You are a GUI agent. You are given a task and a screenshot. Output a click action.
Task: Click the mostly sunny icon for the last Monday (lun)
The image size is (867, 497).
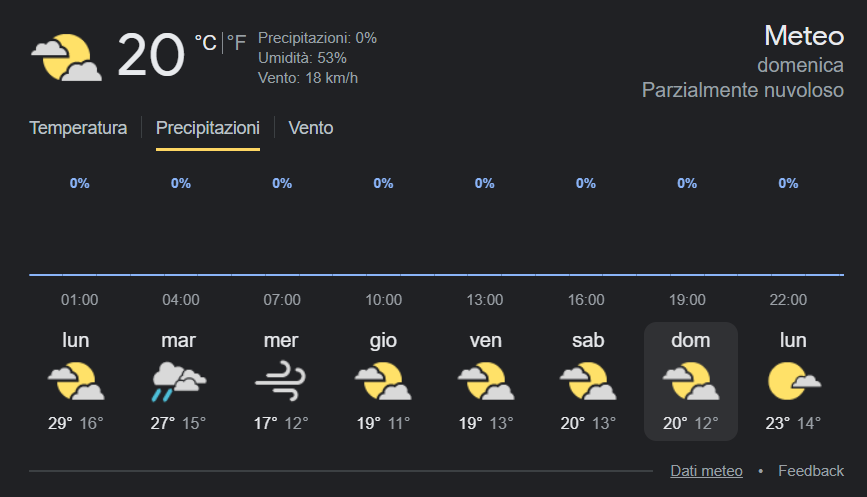click(x=793, y=381)
